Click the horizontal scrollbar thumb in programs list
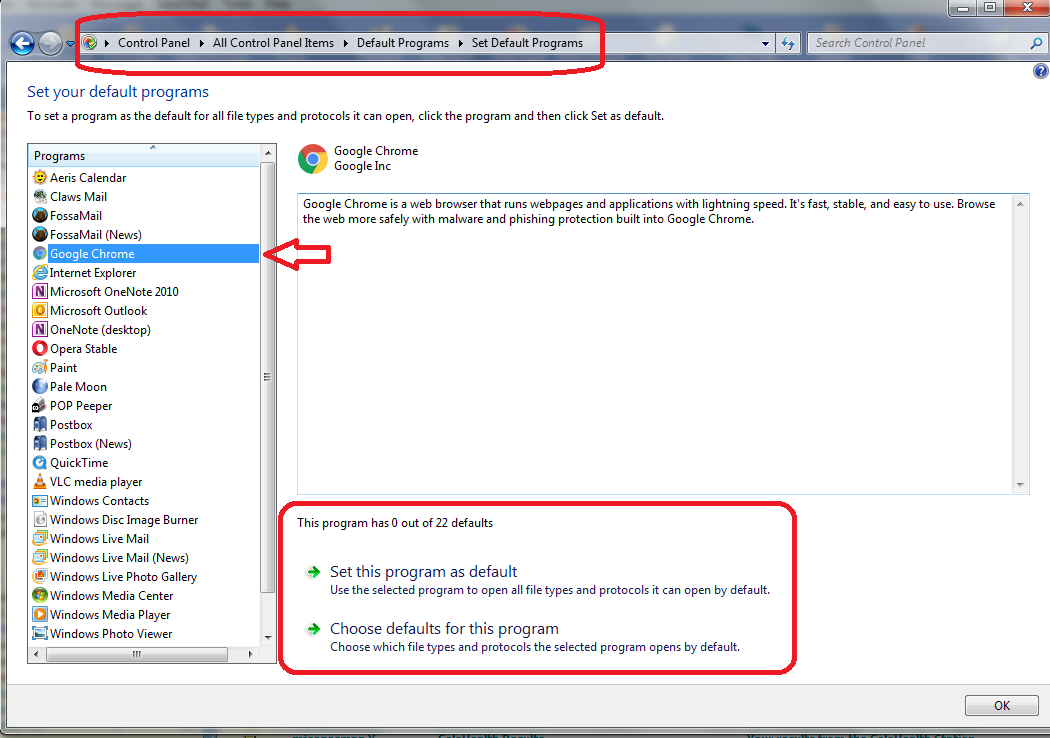This screenshot has height=738, width=1050. pyautogui.click(x=137, y=654)
